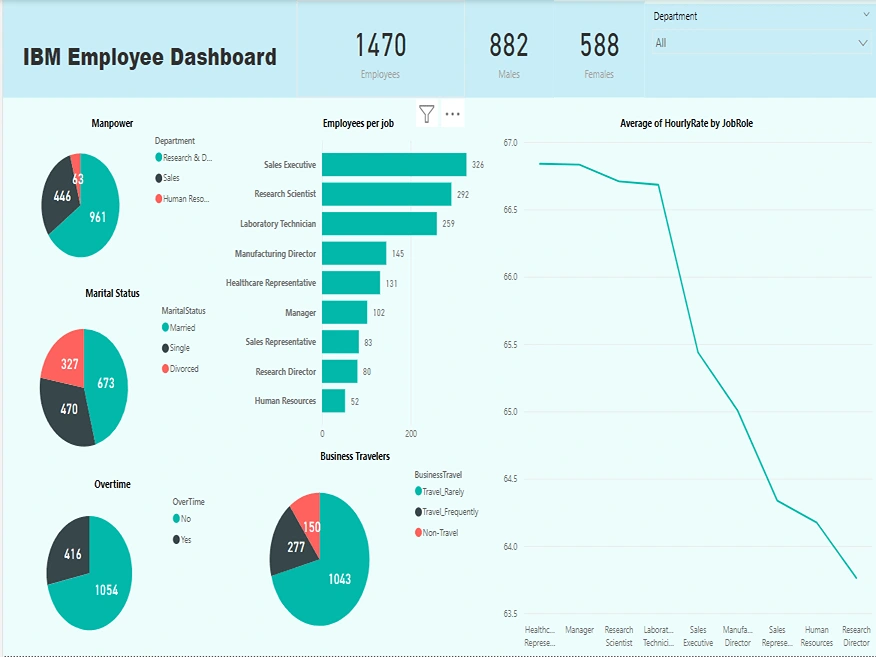This screenshot has width=876, height=657.
Task: Click the 63.5 y-axis value
Action: [511, 613]
